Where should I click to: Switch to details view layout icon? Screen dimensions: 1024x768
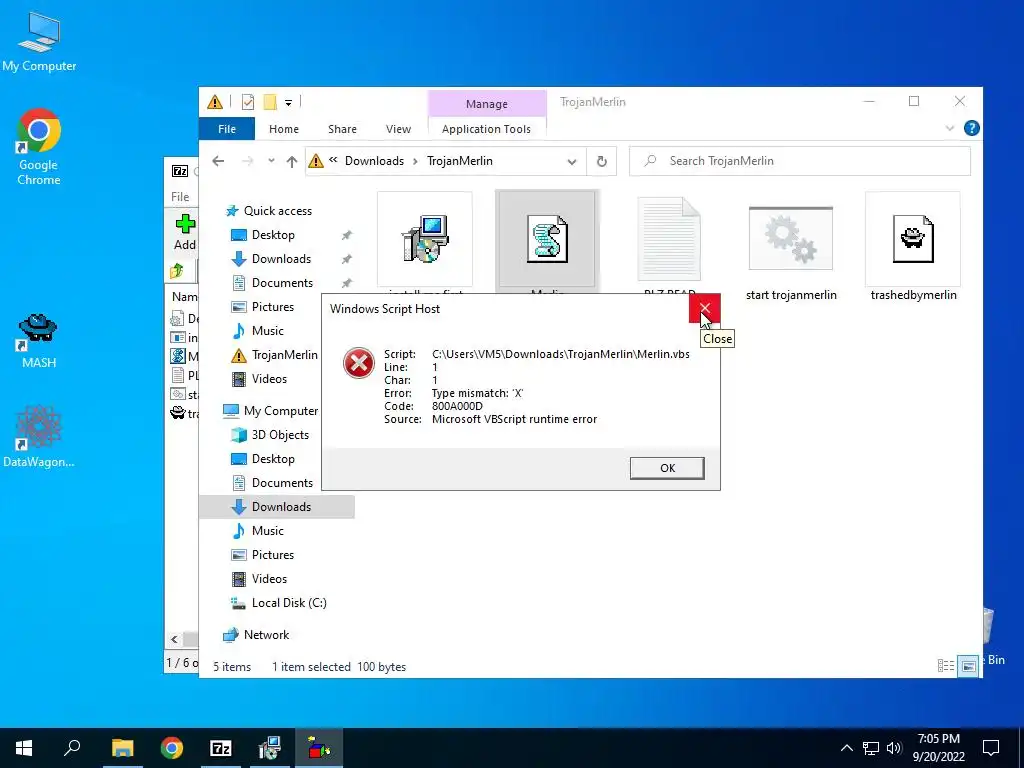pos(946,665)
